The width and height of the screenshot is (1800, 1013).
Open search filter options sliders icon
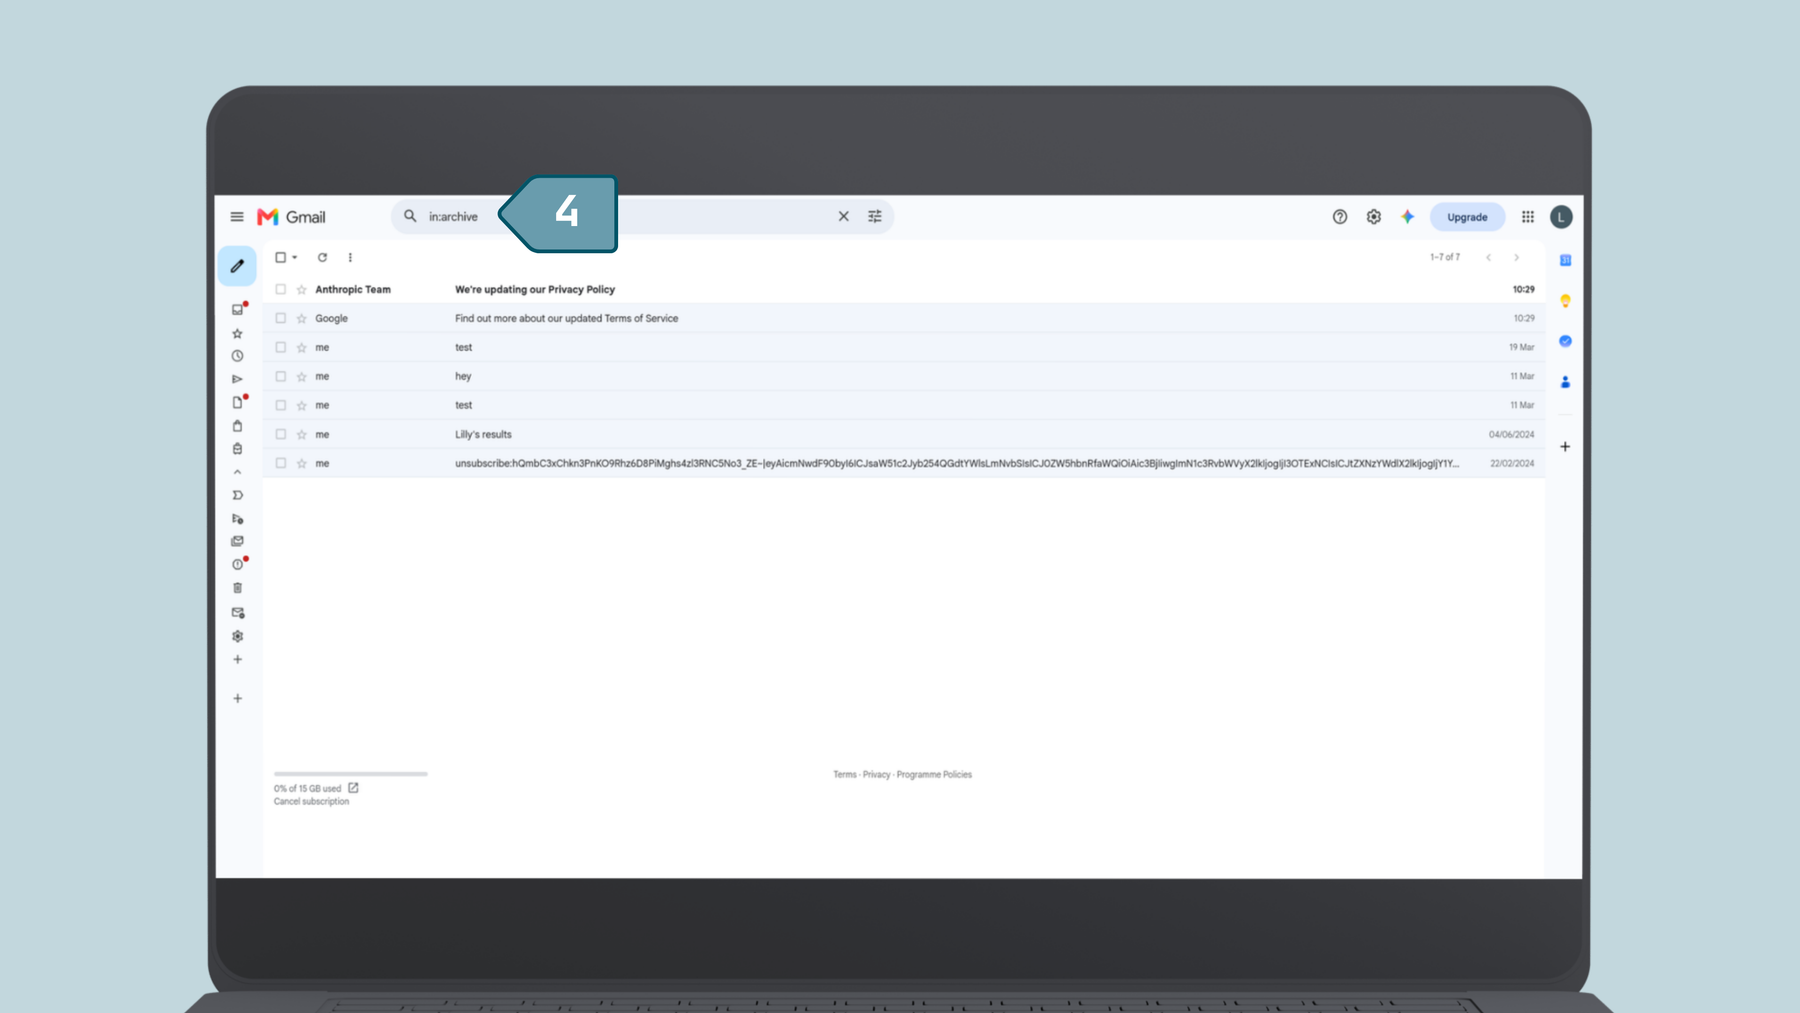coord(875,216)
